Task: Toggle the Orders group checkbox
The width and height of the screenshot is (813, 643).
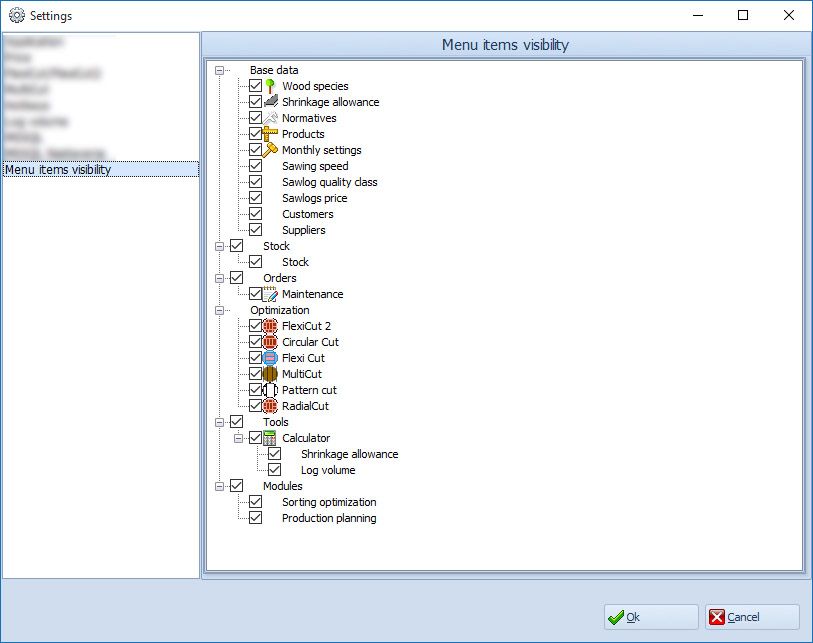Action: [x=236, y=278]
